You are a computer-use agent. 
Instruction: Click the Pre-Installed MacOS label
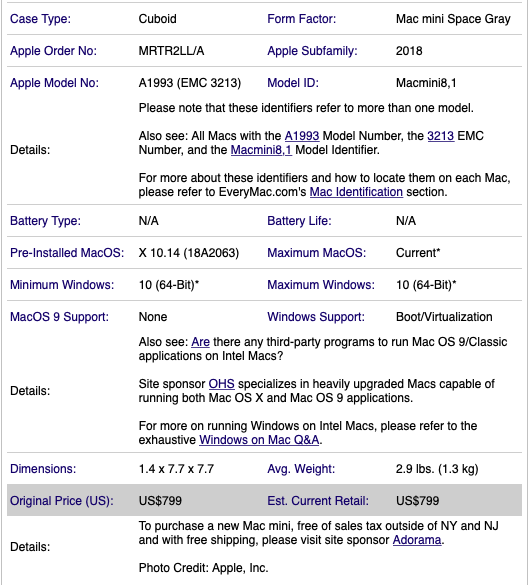(67, 253)
